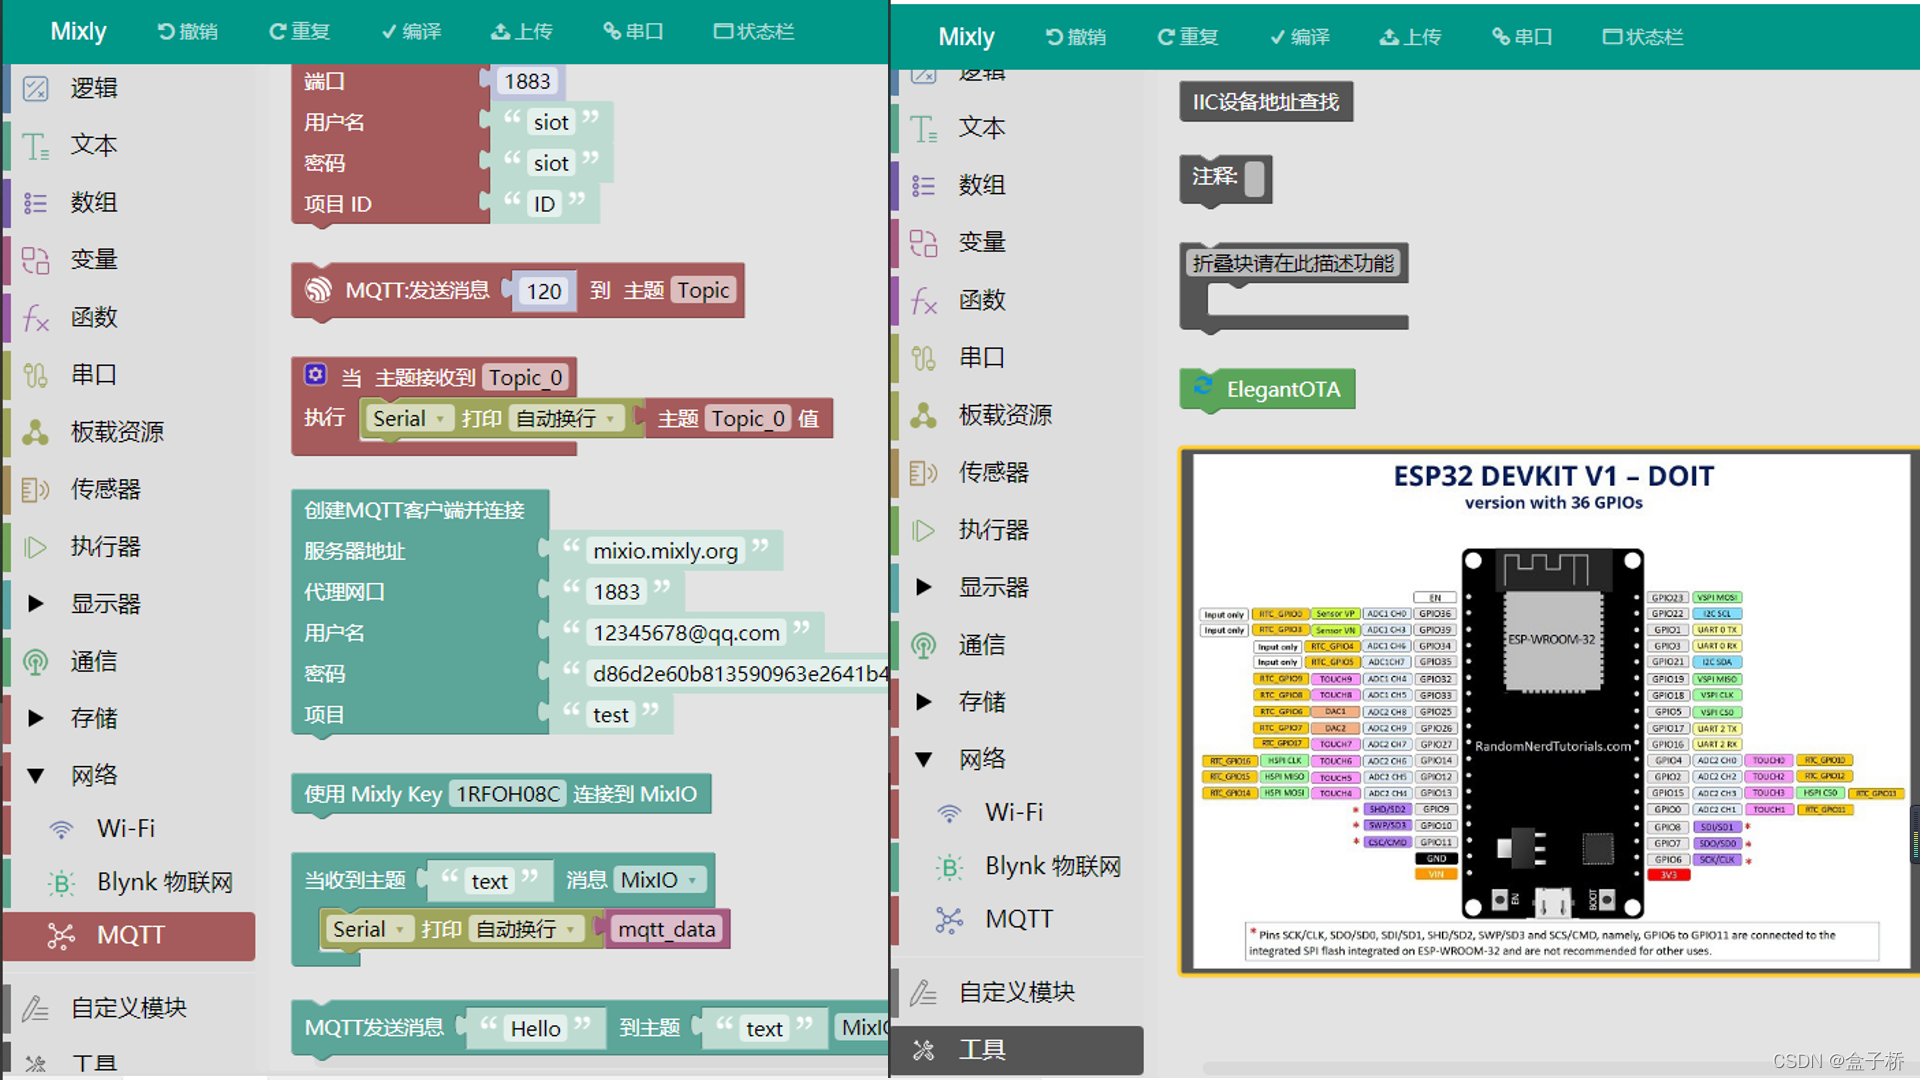Image resolution: width=1920 pixels, height=1080 pixels.
Task: Click Undo (撤销) in right Mixly toolbar
Action: point(1076,37)
